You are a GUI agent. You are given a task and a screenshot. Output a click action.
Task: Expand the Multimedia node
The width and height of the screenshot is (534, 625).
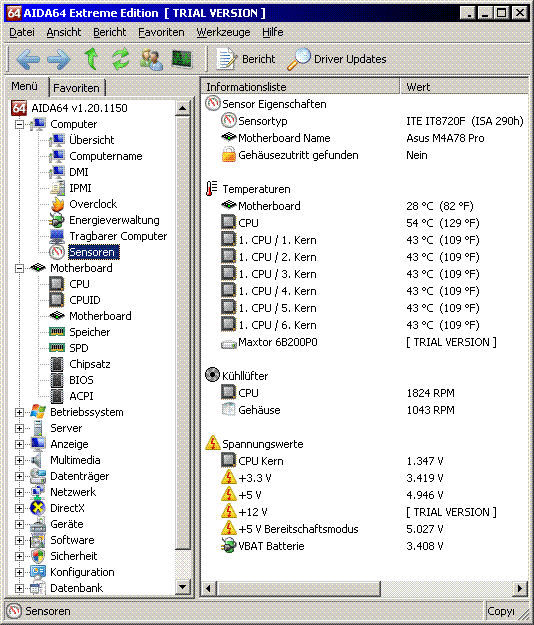(x=19, y=460)
